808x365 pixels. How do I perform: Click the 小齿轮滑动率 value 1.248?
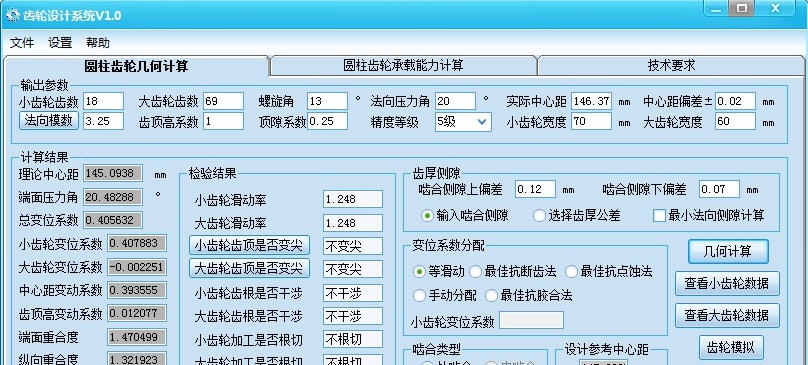(353, 199)
